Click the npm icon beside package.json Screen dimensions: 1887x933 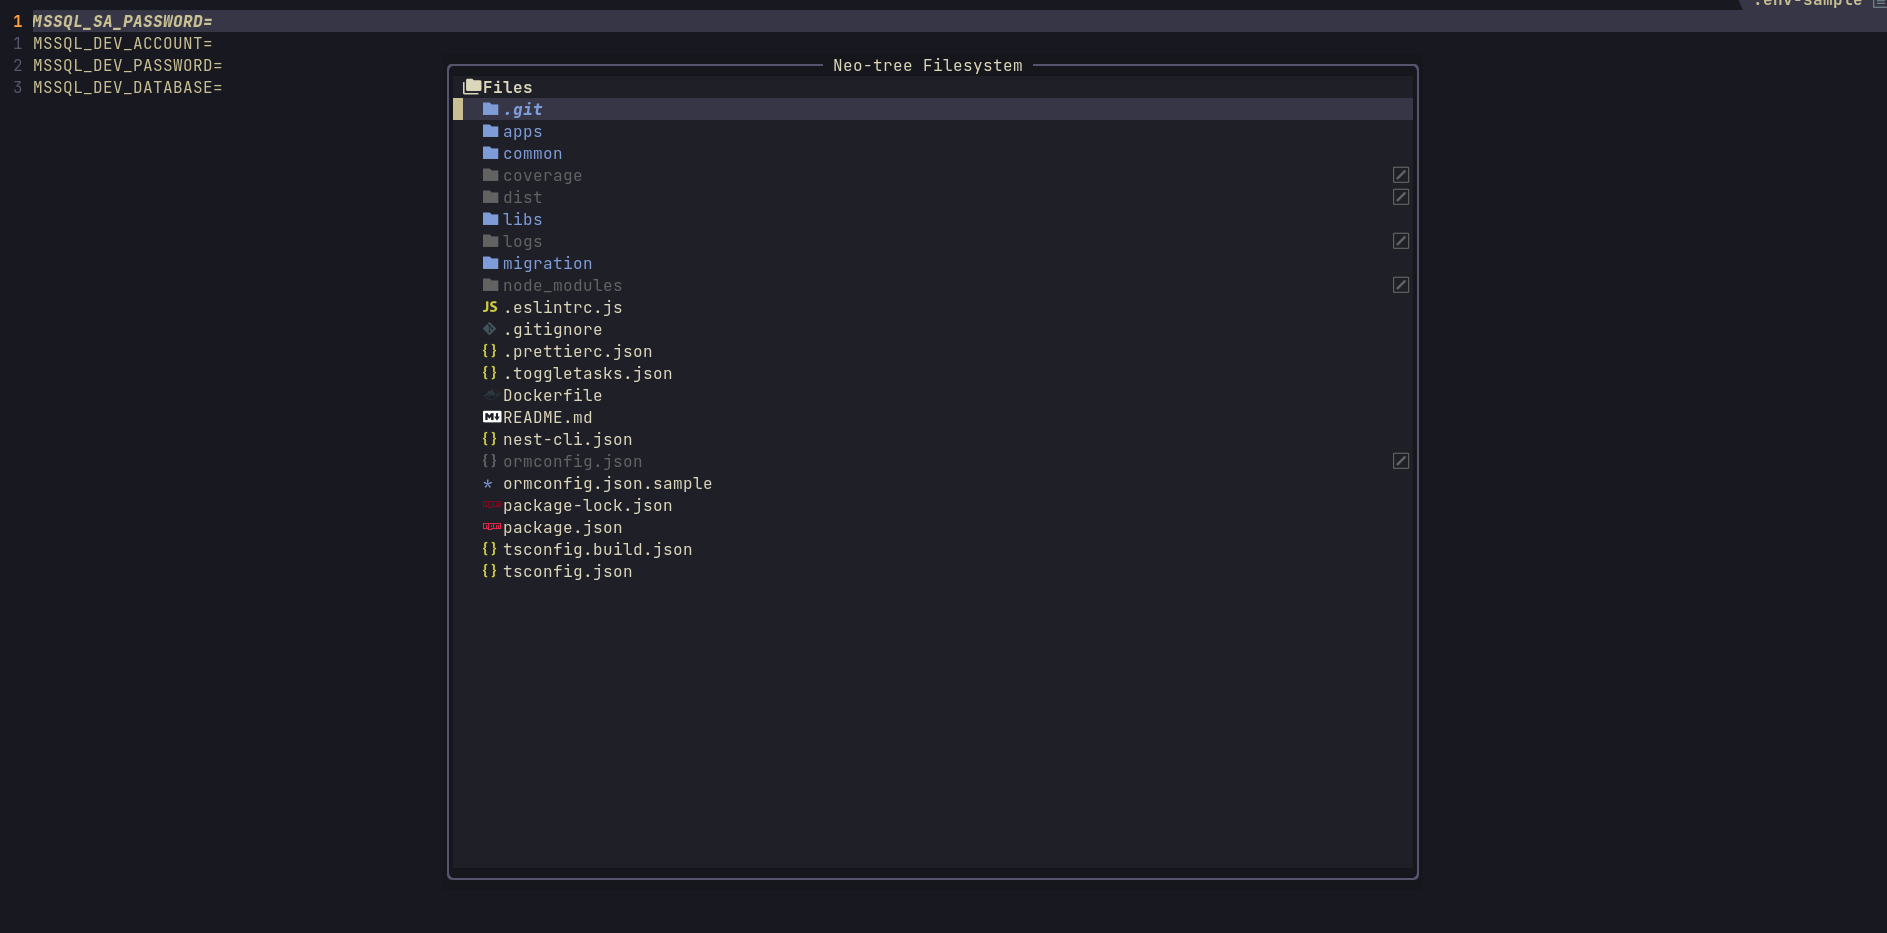(x=492, y=527)
